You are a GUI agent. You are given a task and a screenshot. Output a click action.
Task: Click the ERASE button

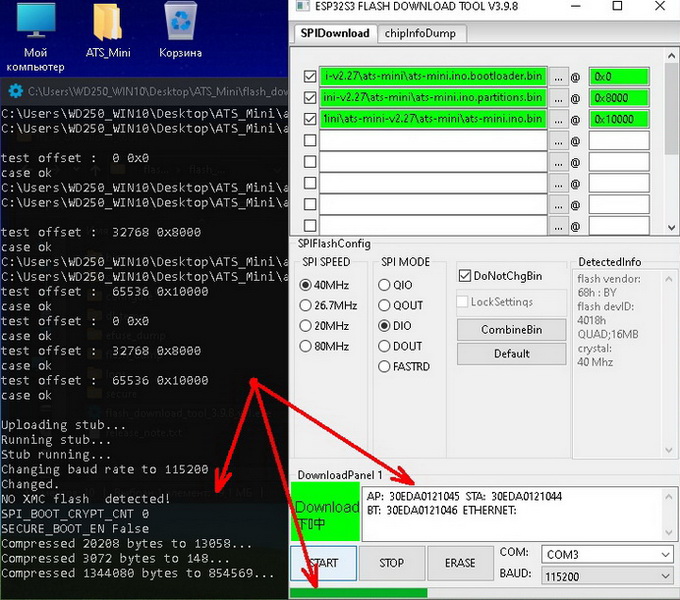(x=460, y=563)
